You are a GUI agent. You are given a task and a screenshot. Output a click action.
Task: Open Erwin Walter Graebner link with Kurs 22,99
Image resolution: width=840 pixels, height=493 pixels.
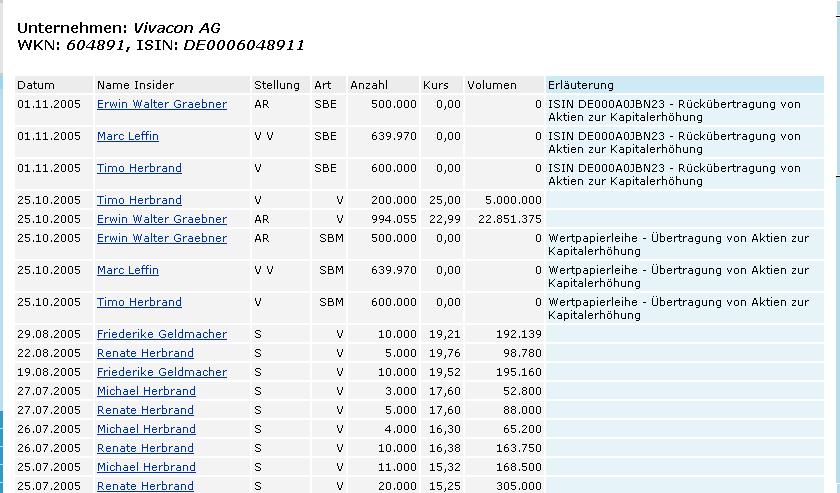coord(162,219)
